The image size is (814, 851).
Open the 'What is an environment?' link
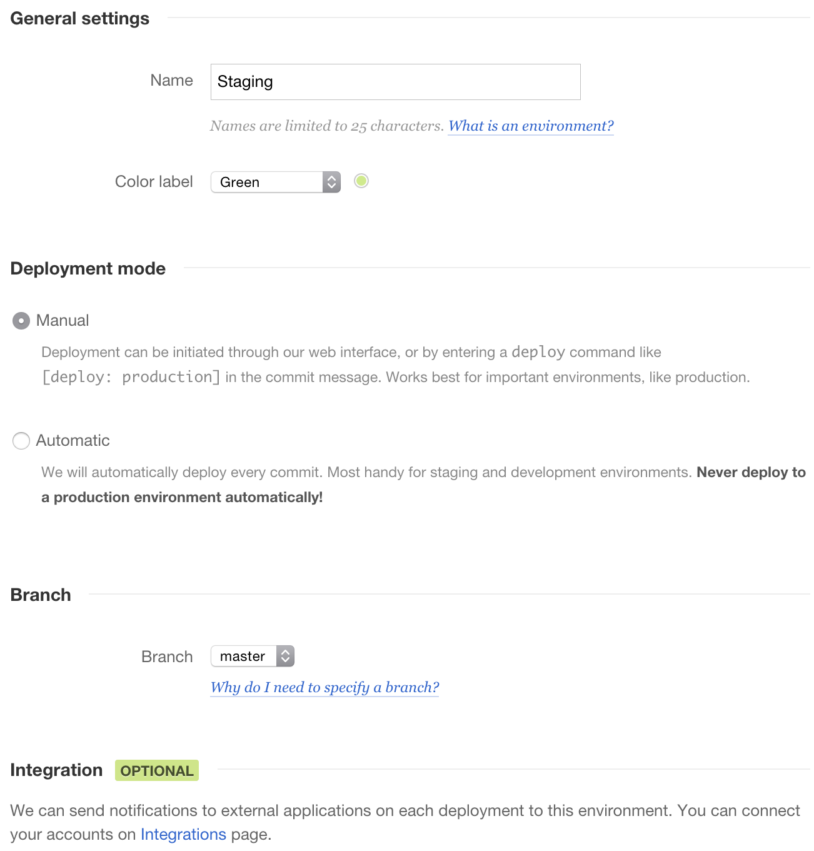coord(530,126)
